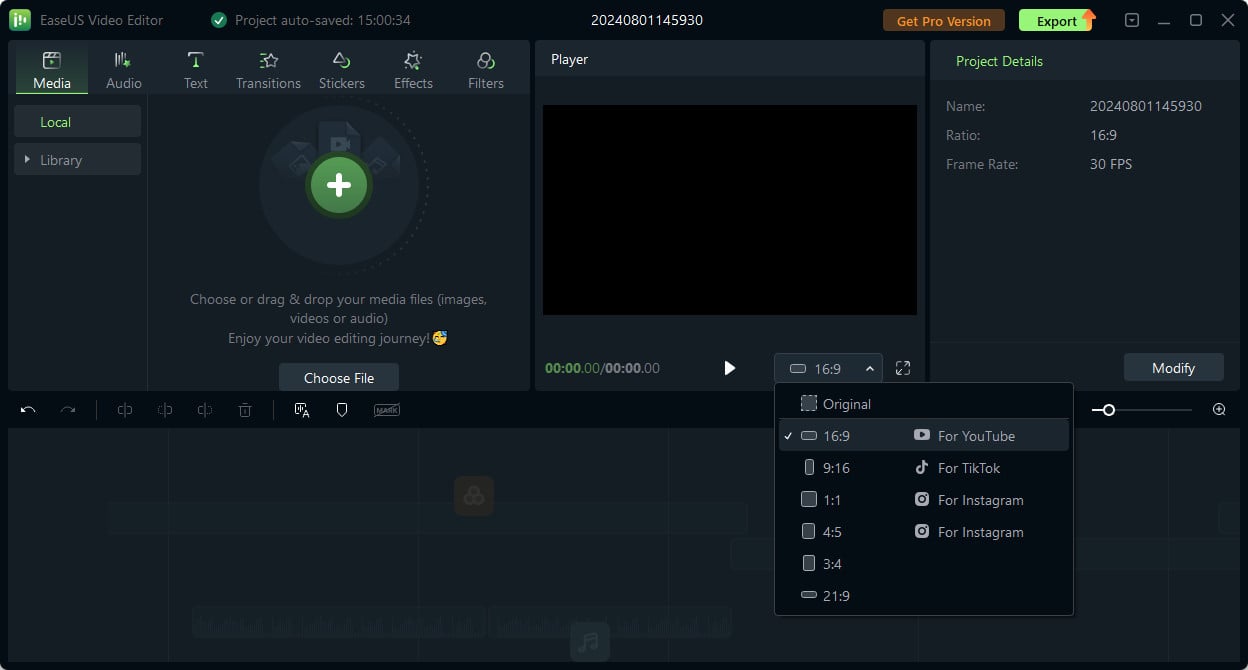Select 1:1 For Instagram ratio

tap(923, 500)
